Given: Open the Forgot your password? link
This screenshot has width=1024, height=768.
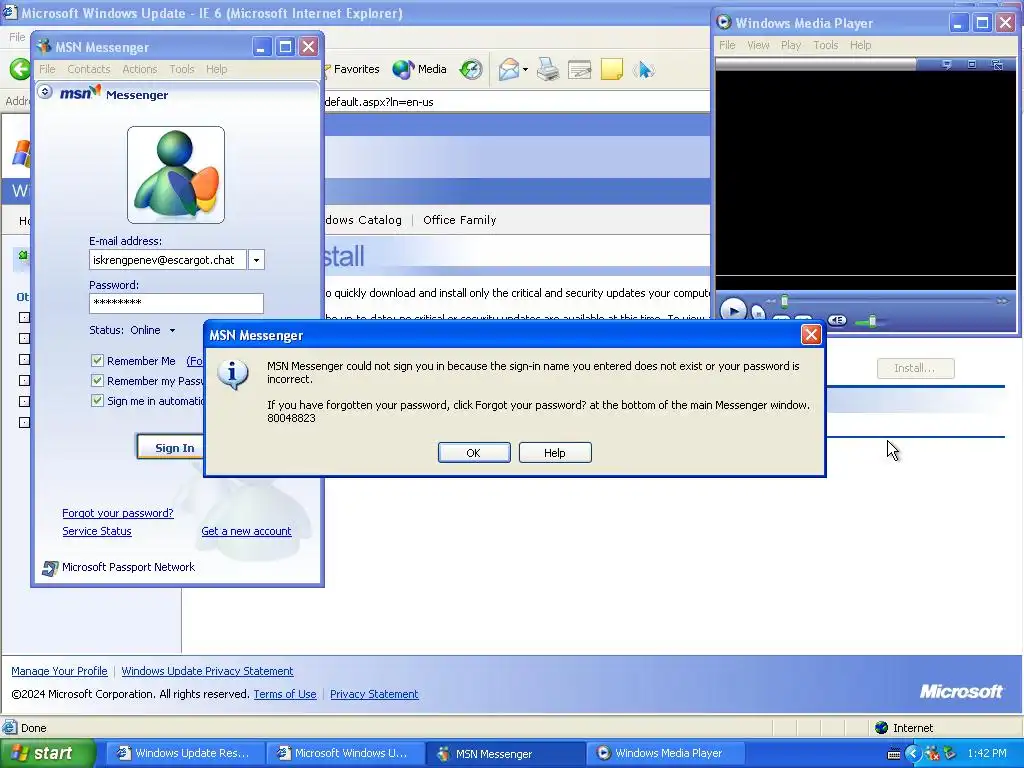Looking at the screenshot, I should [x=118, y=513].
